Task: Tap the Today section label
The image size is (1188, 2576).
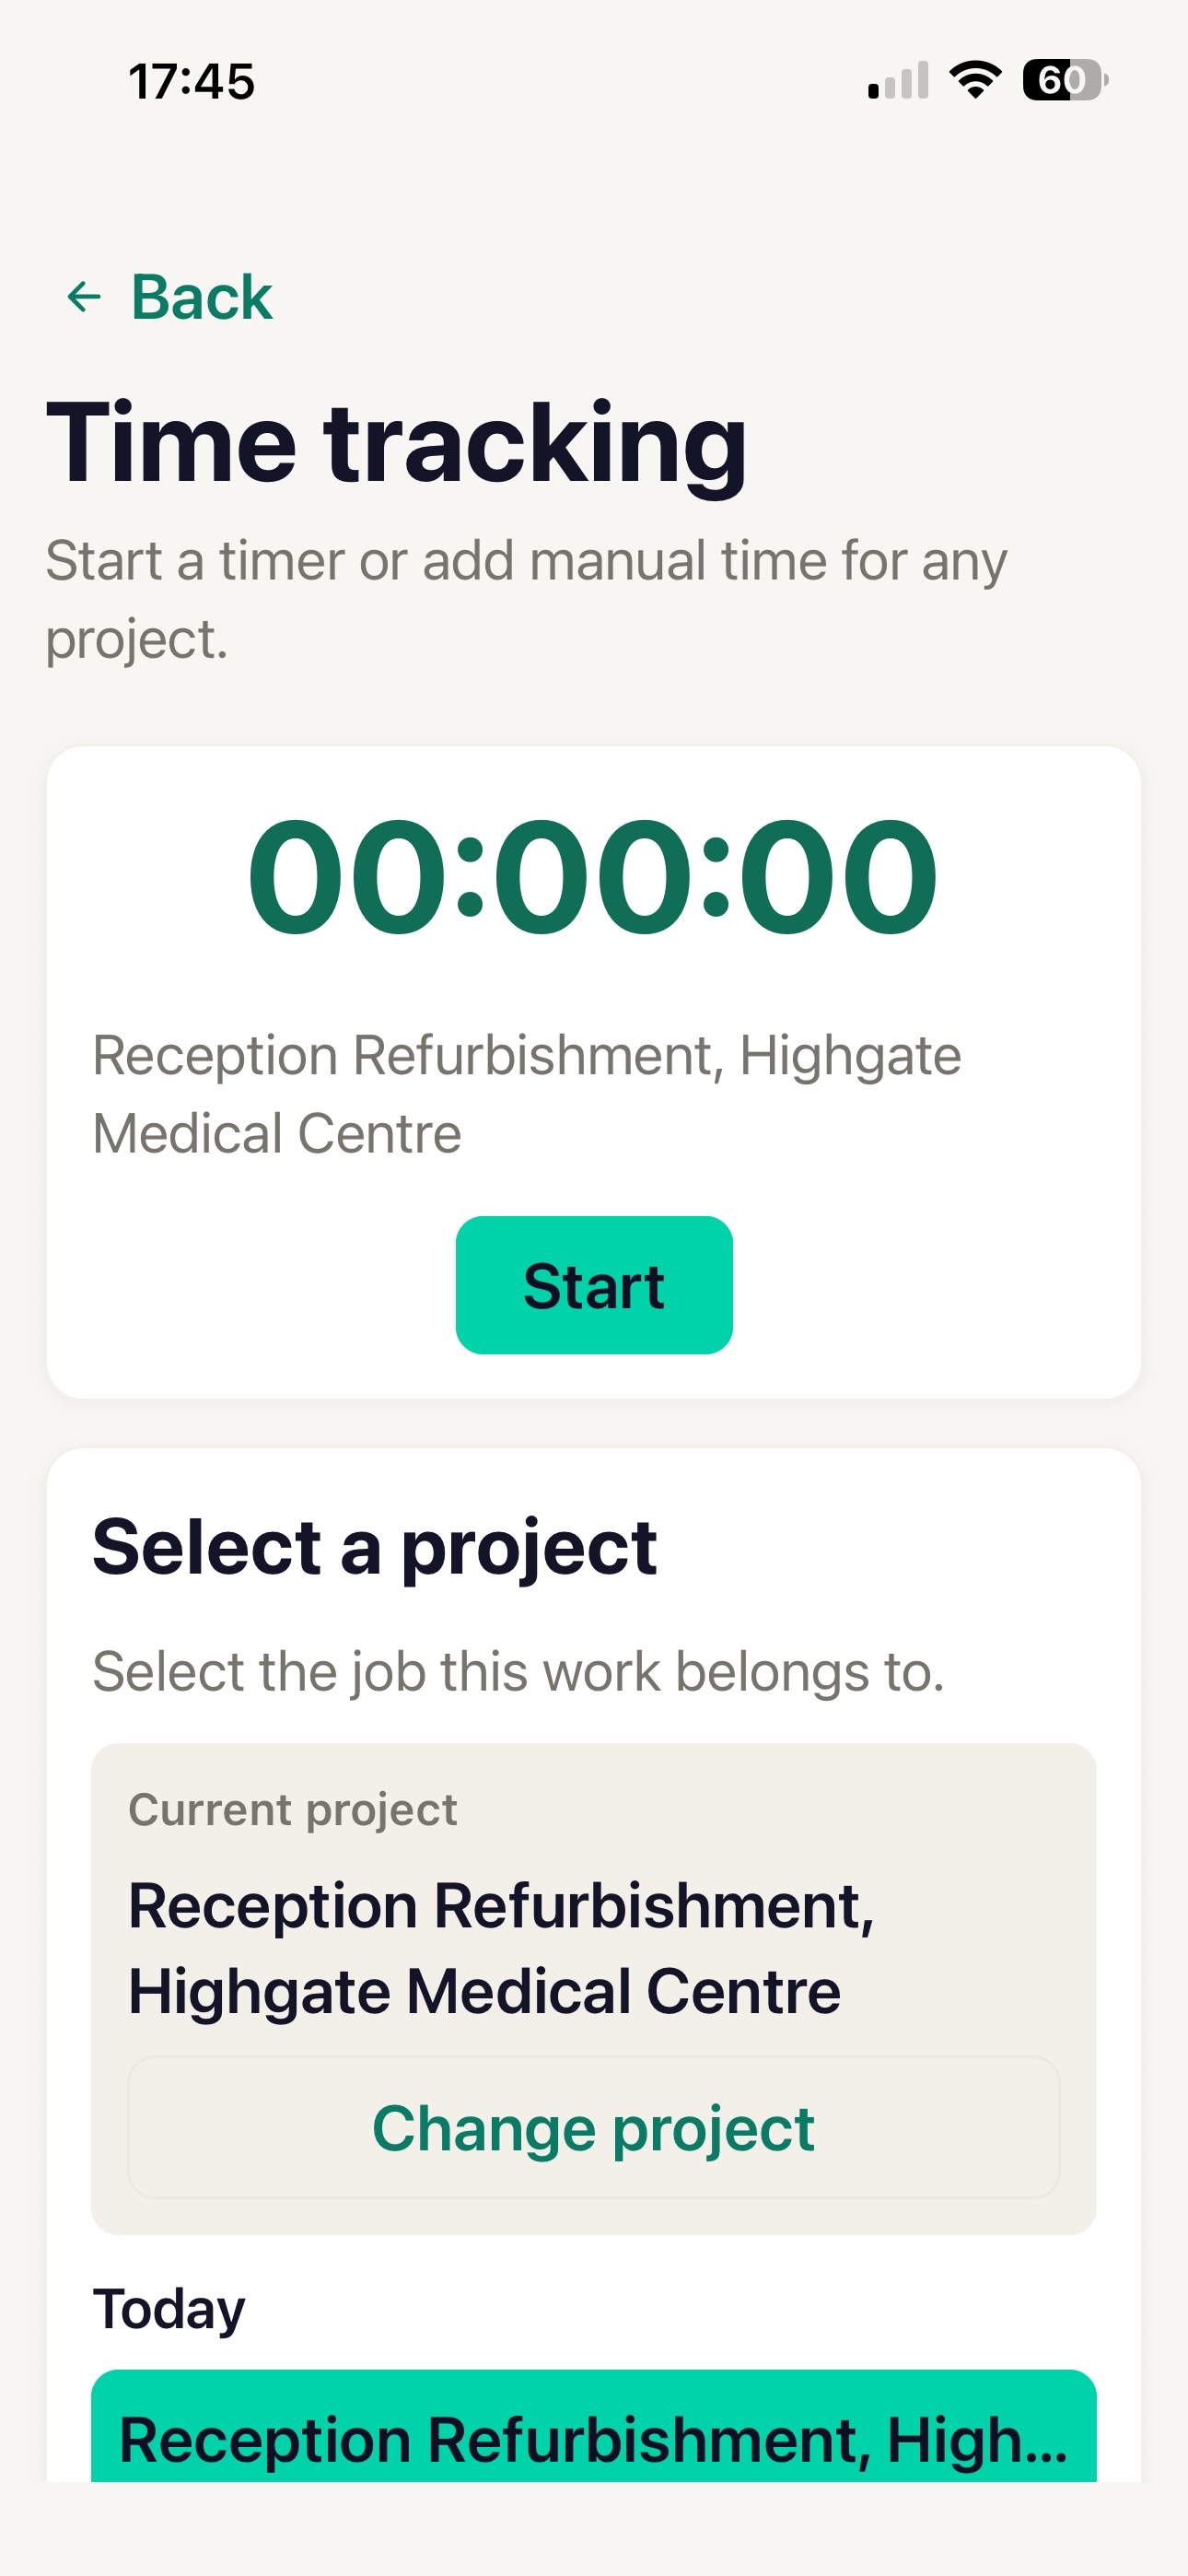Action: tap(169, 2309)
